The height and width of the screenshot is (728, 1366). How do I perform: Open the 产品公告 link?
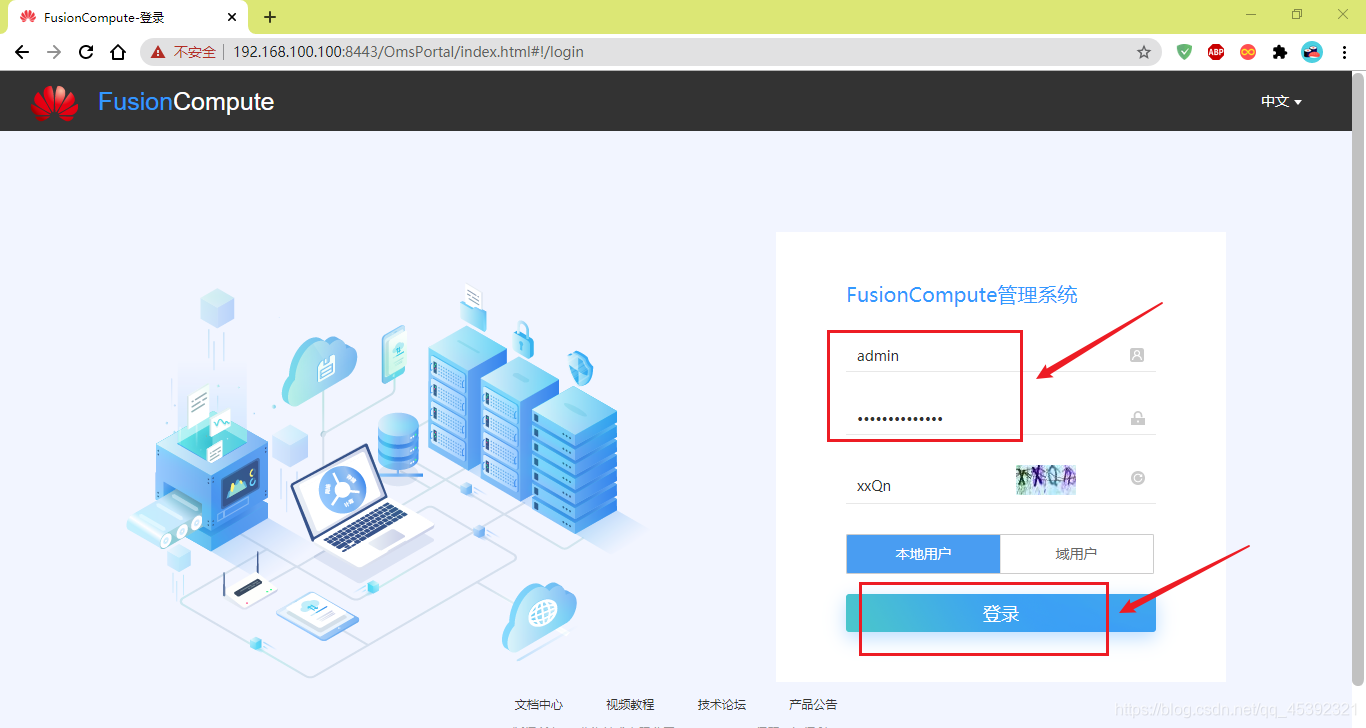813,705
